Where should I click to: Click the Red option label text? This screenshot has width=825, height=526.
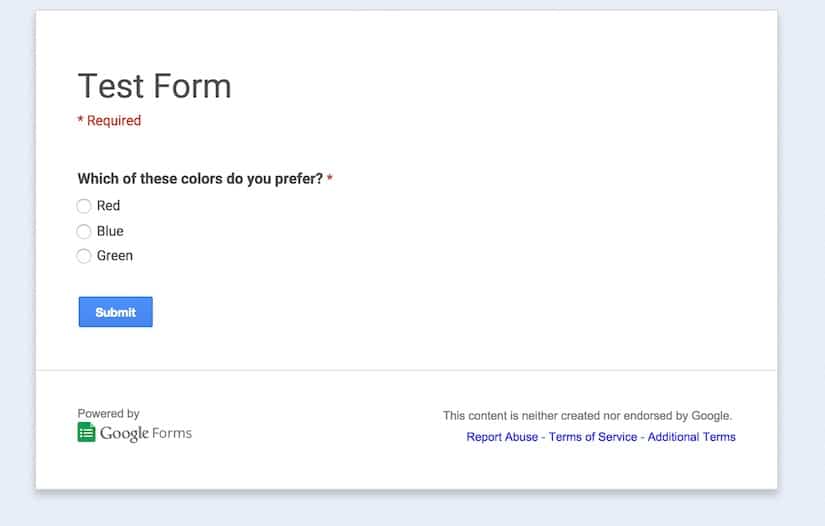(108, 206)
